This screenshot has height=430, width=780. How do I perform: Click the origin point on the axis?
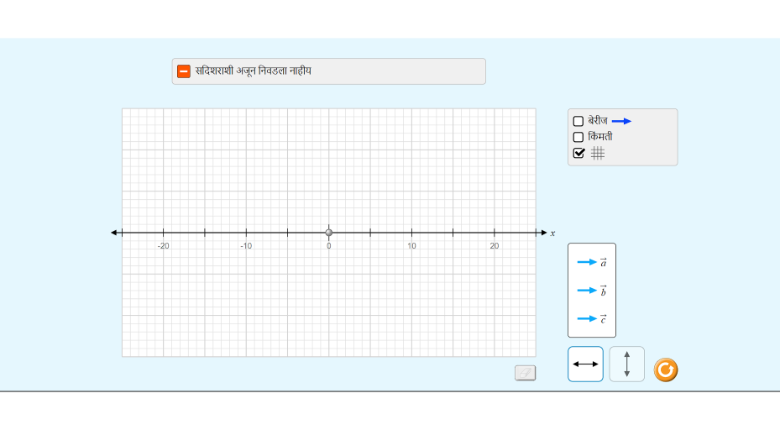(x=329, y=233)
